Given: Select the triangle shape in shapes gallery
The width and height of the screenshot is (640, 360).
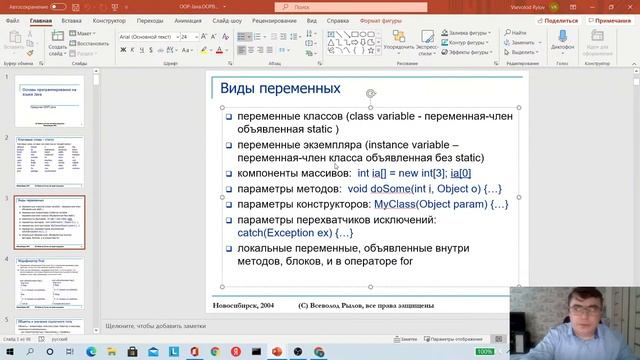Looking at the screenshot, I should 331,42.
